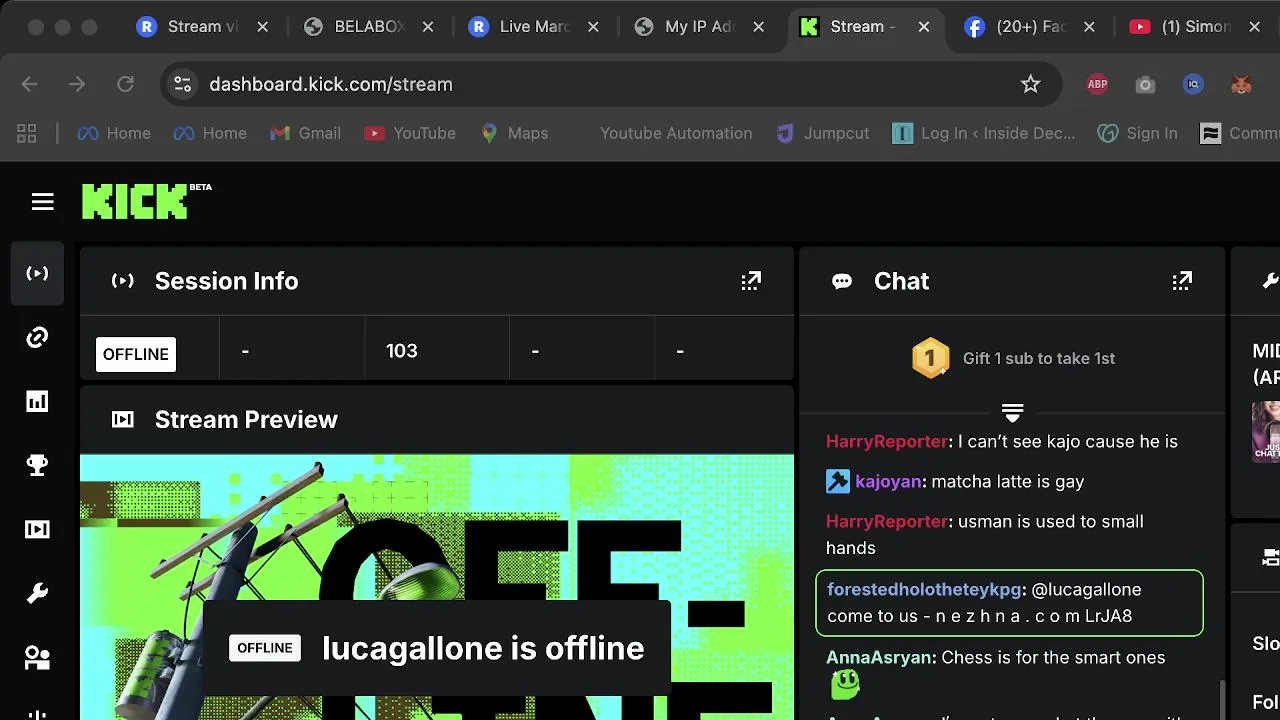The image size is (1280, 720).
Task: Click the lucagallone is offline banner
Action: coord(437,648)
